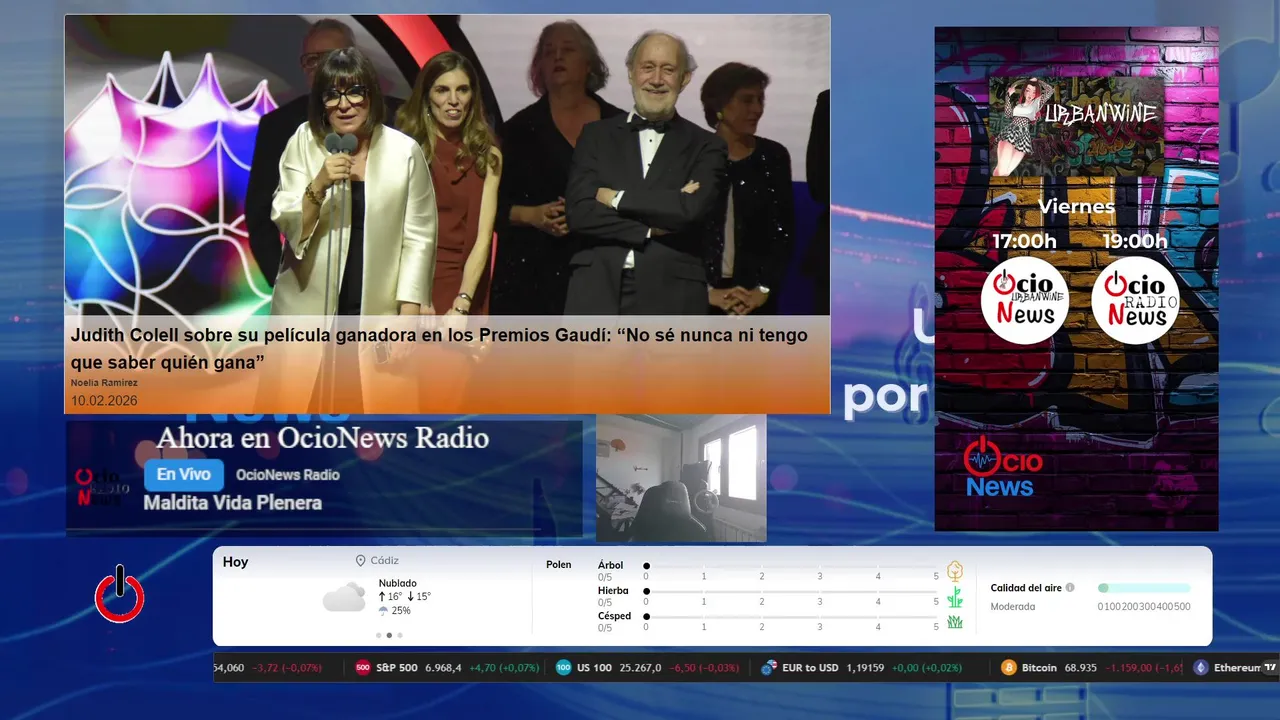The height and width of the screenshot is (720, 1280).
Task: Click the Calidad del aire label
Action: tap(1026, 588)
